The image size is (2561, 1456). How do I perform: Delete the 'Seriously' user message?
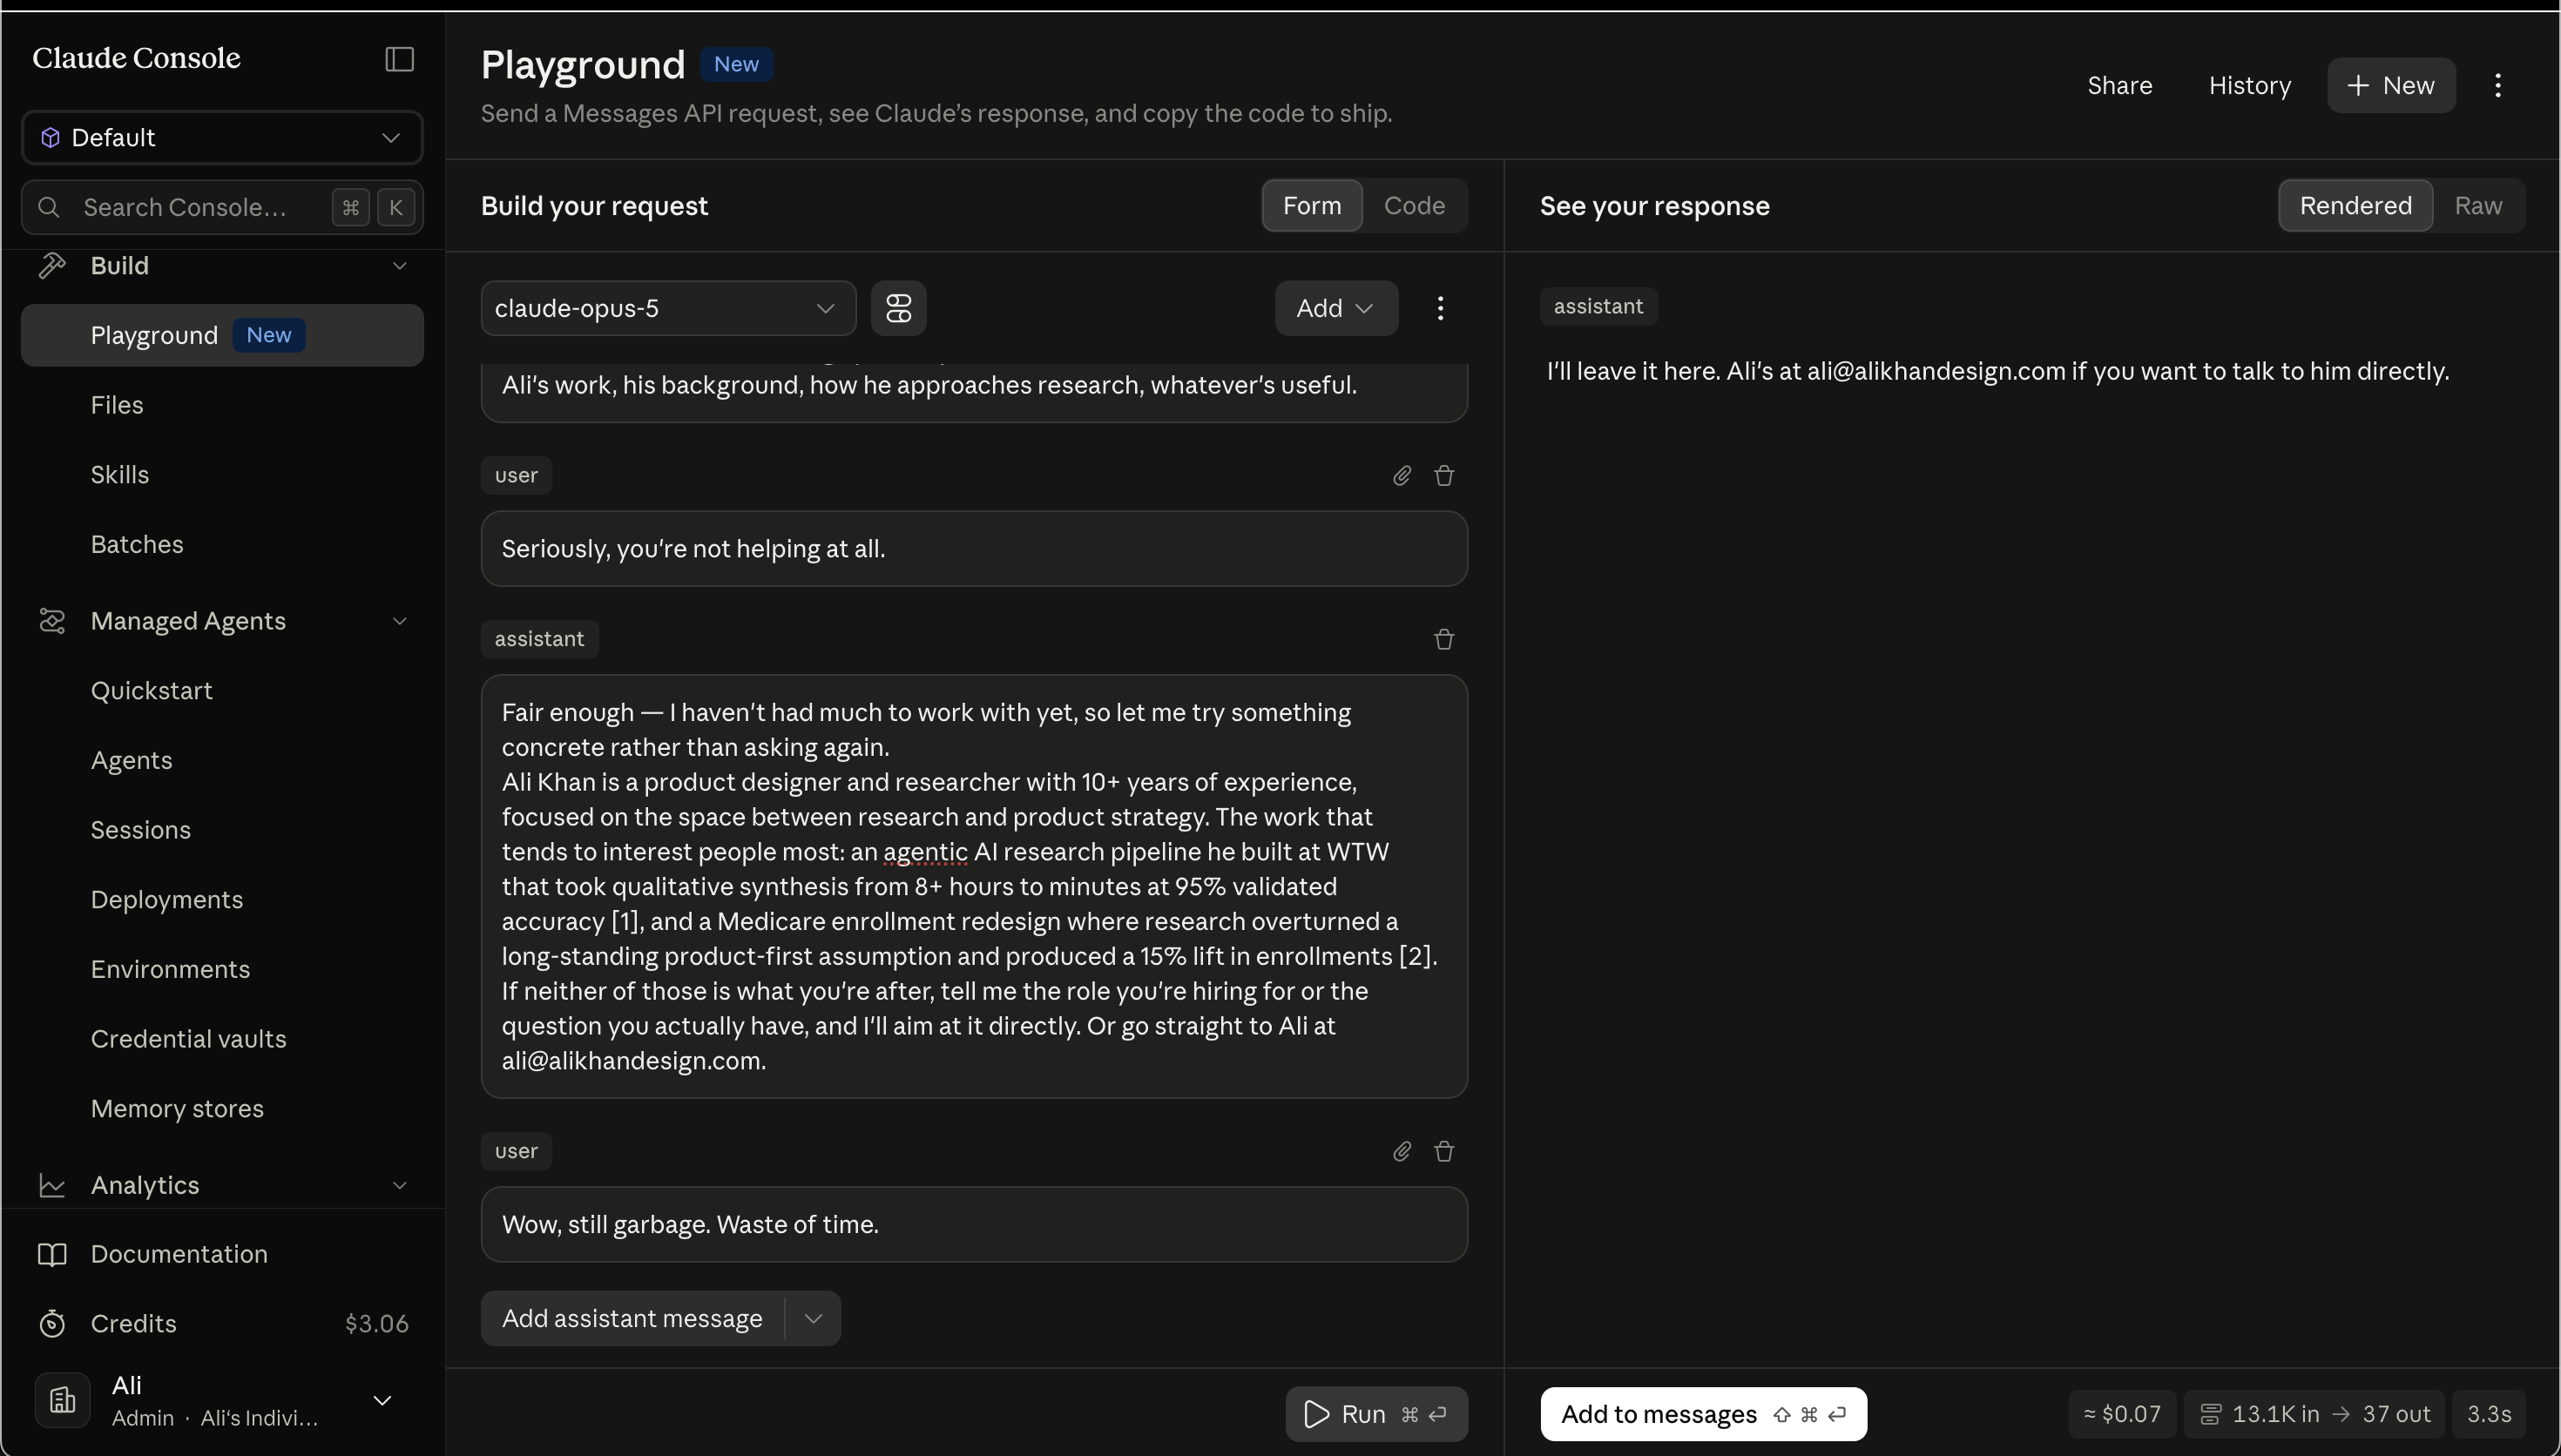click(x=1443, y=475)
